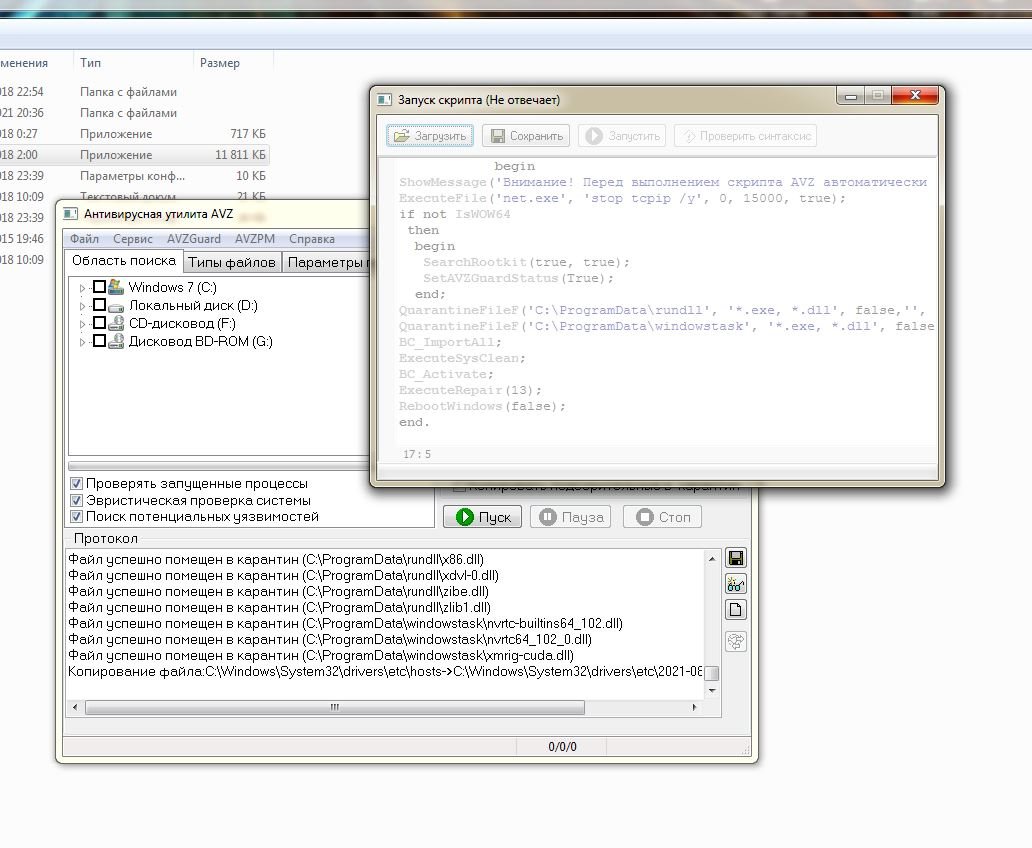This screenshot has width=1032, height=848.
Task: Disable Эвристическая проверка системы checkbox
Action: [76, 500]
